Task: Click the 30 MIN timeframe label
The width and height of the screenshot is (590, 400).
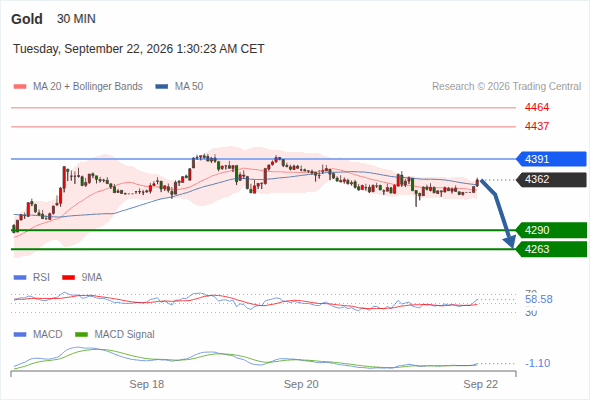Action: pos(76,19)
